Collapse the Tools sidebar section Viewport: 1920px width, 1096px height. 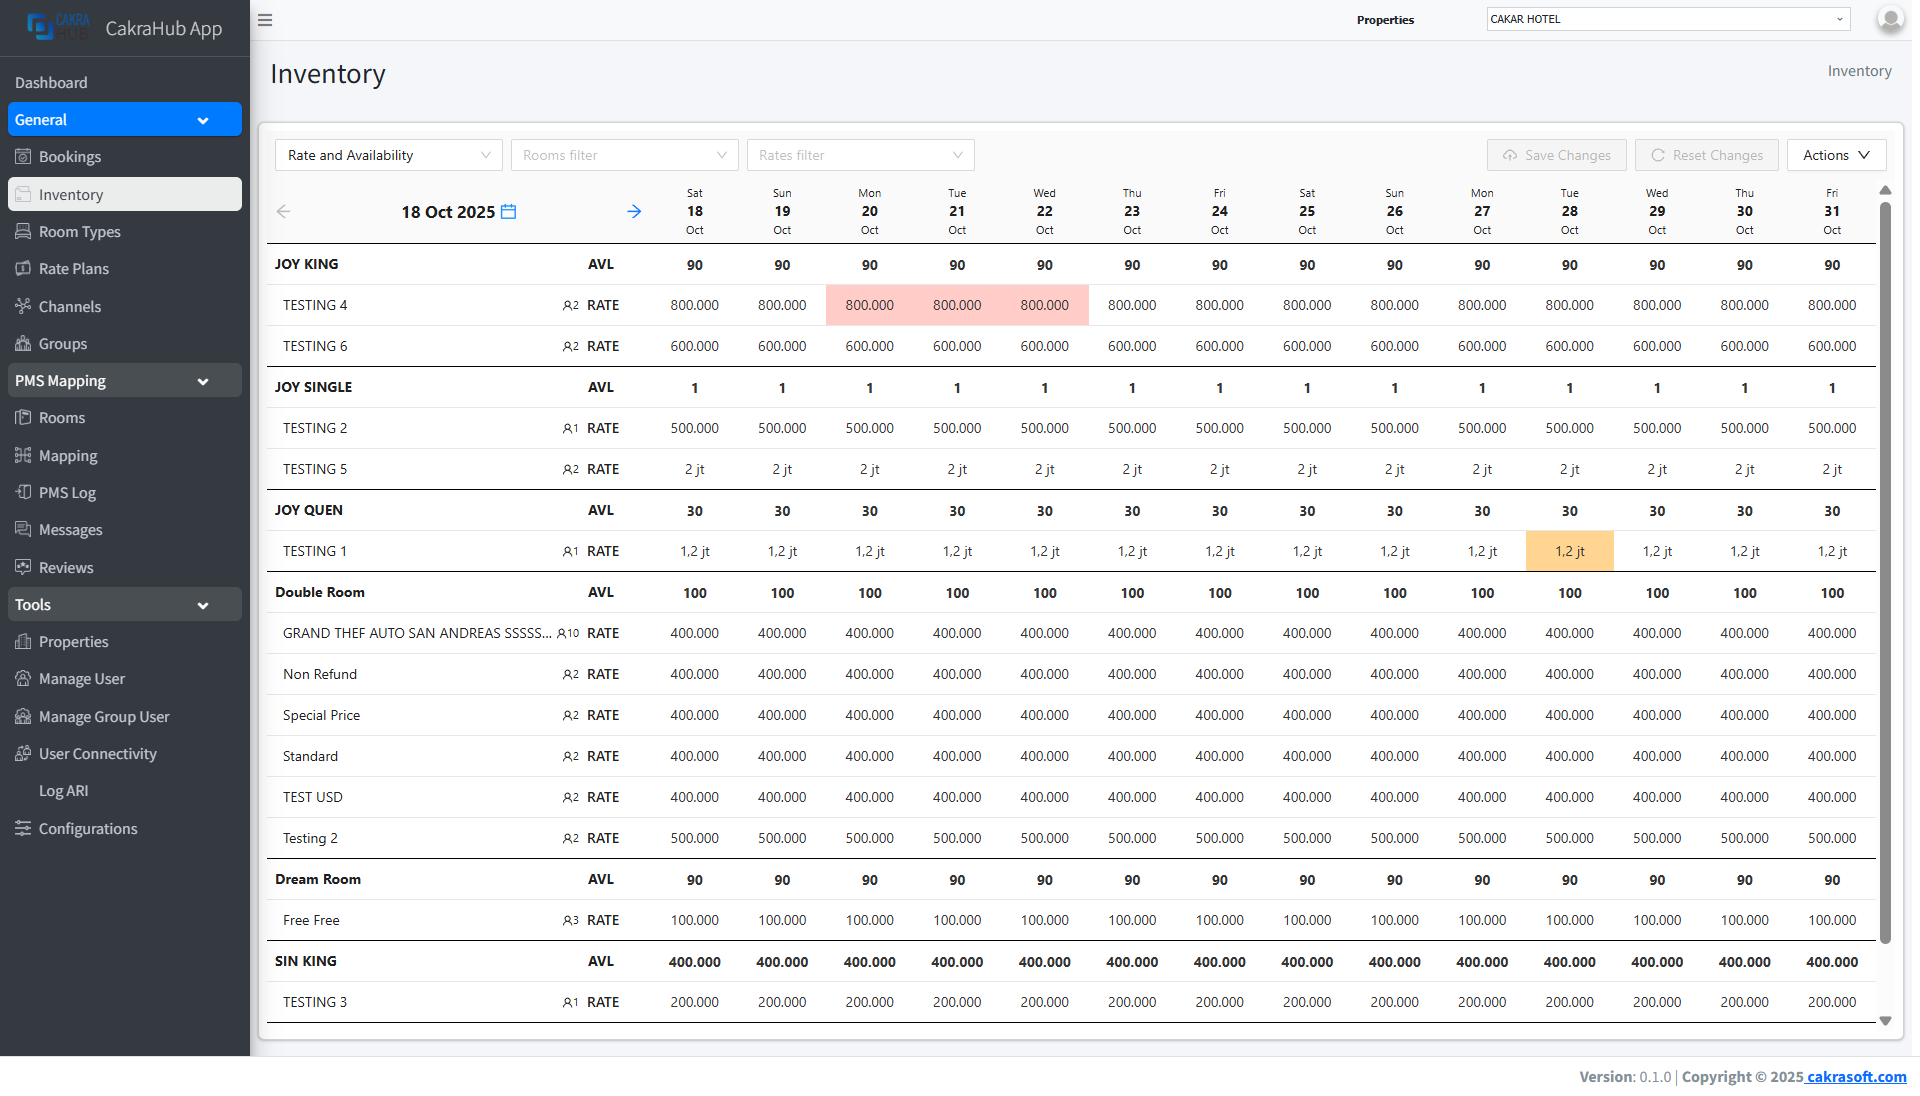pos(124,605)
